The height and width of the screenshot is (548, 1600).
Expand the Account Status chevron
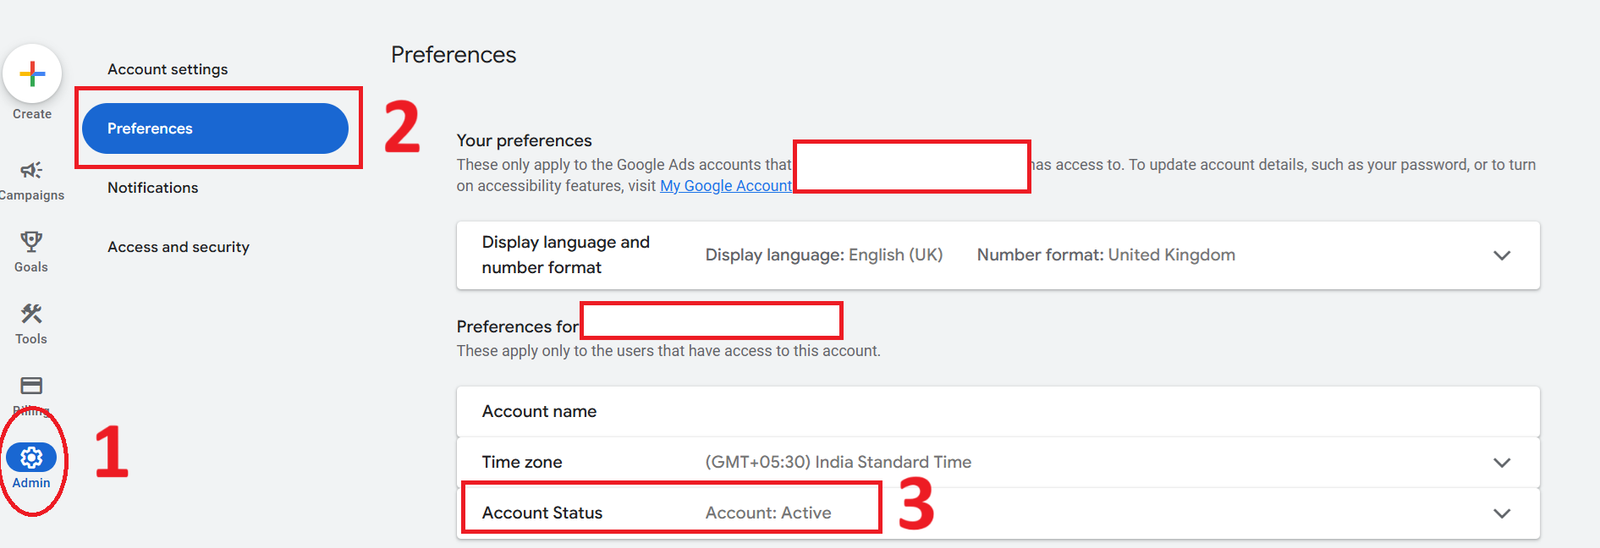[1501, 513]
